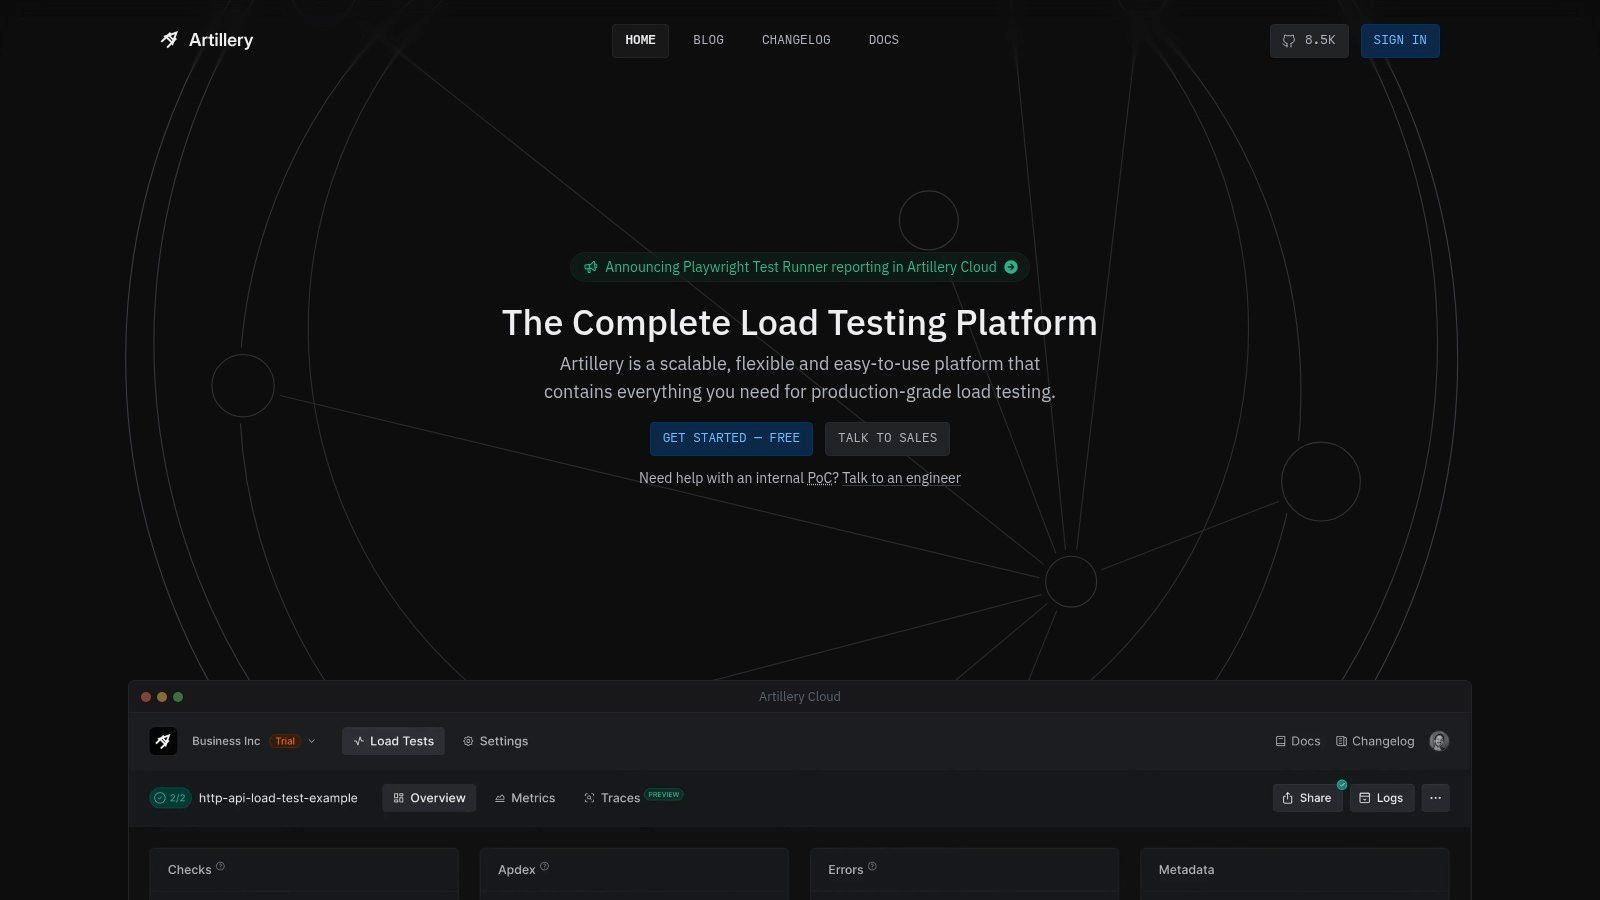Open Settings via the gear icon
This screenshot has height=900, width=1600.
[x=468, y=741]
